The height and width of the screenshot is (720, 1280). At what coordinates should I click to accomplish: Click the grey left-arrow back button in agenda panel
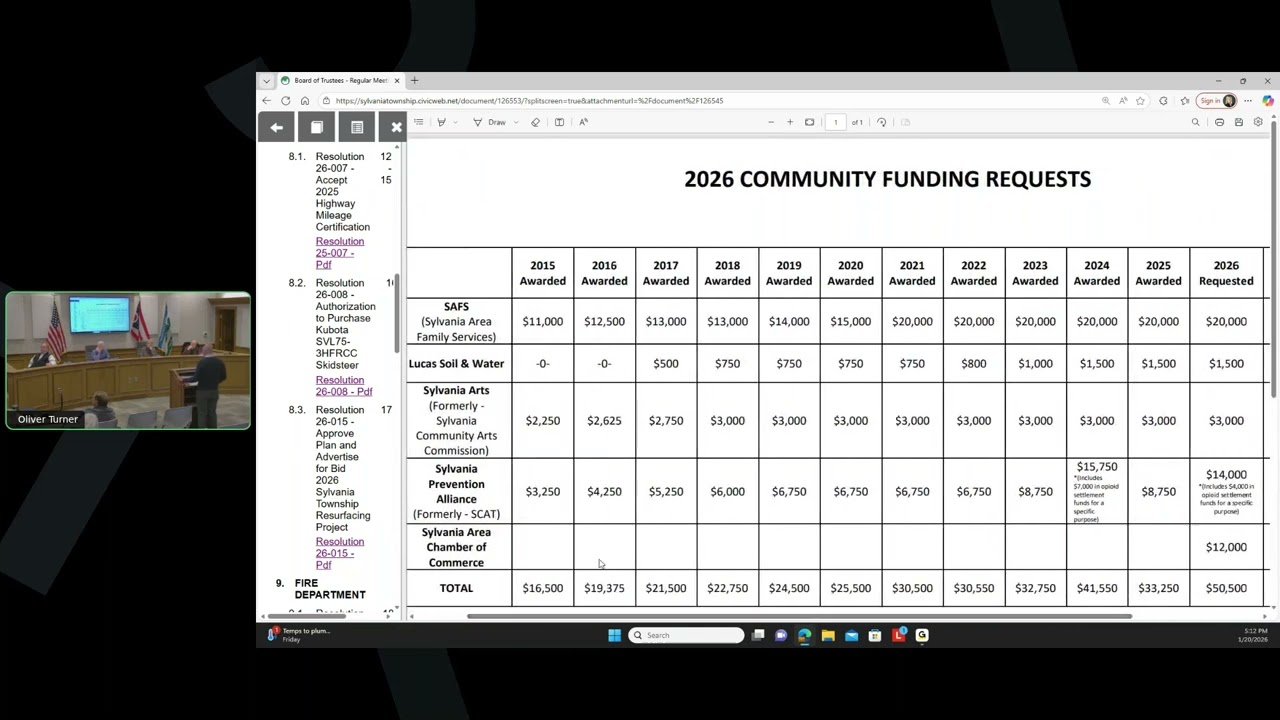[x=276, y=127]
